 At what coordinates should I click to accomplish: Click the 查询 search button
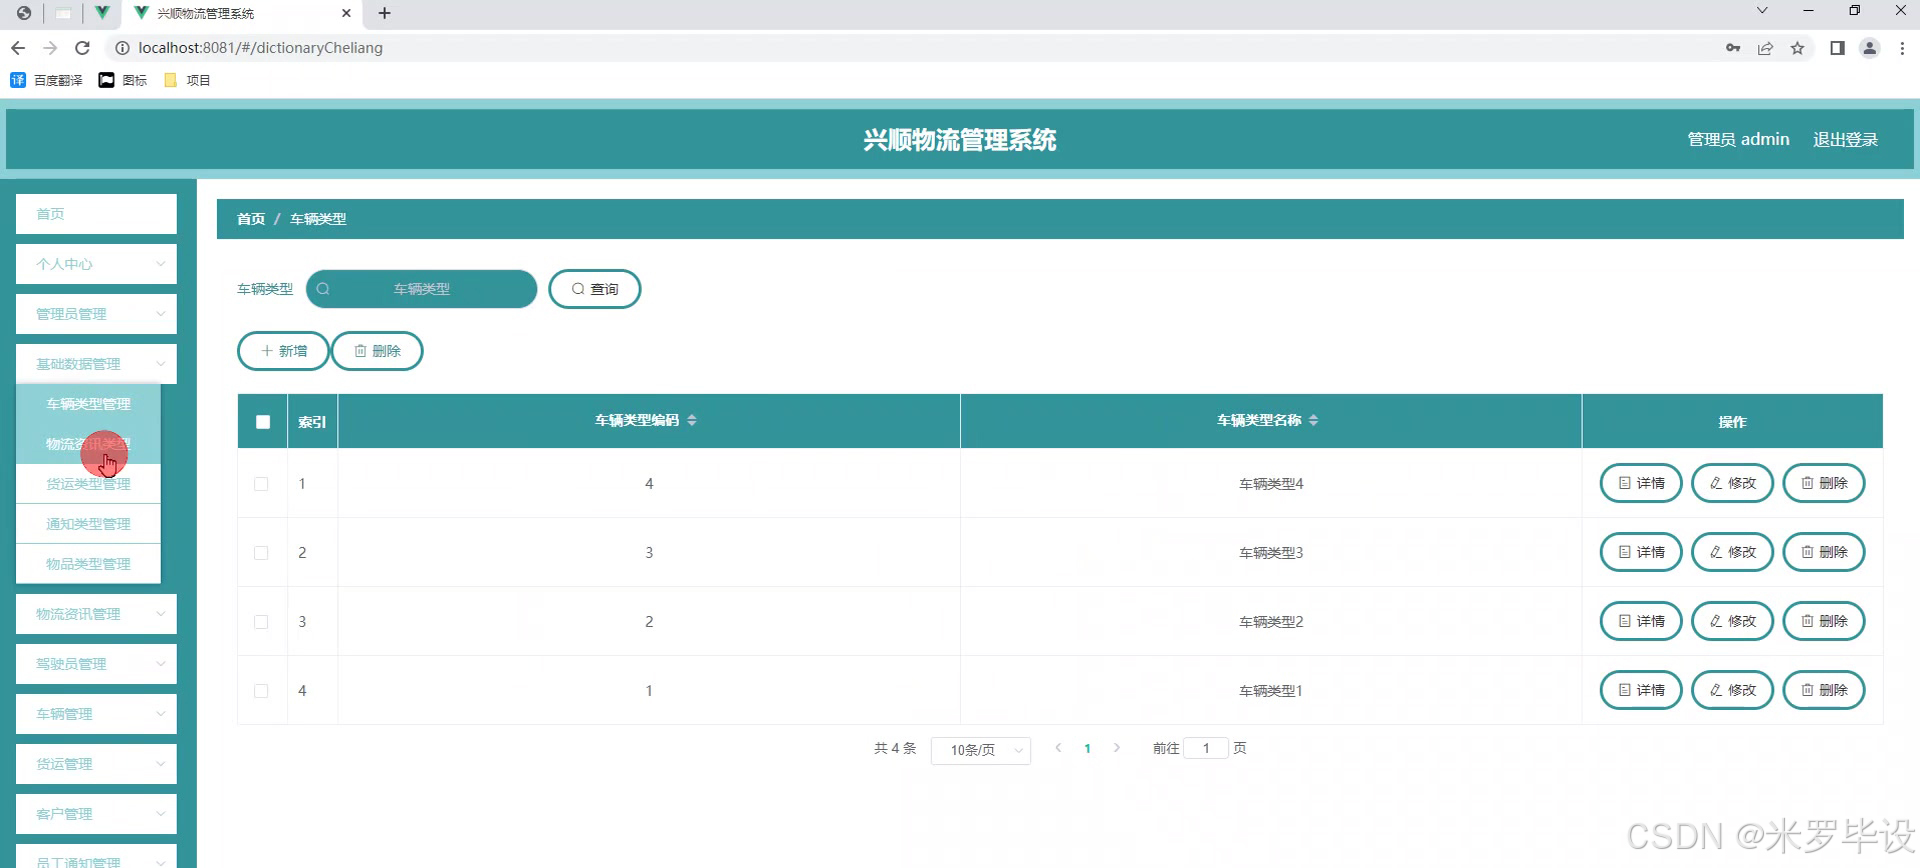pos(595,289)
